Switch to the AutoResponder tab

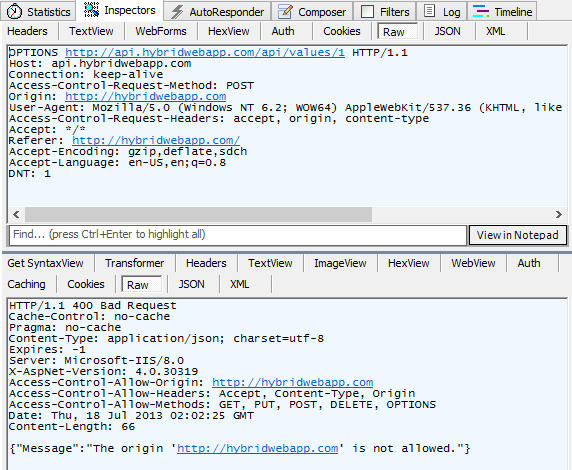tap(217, 12)
